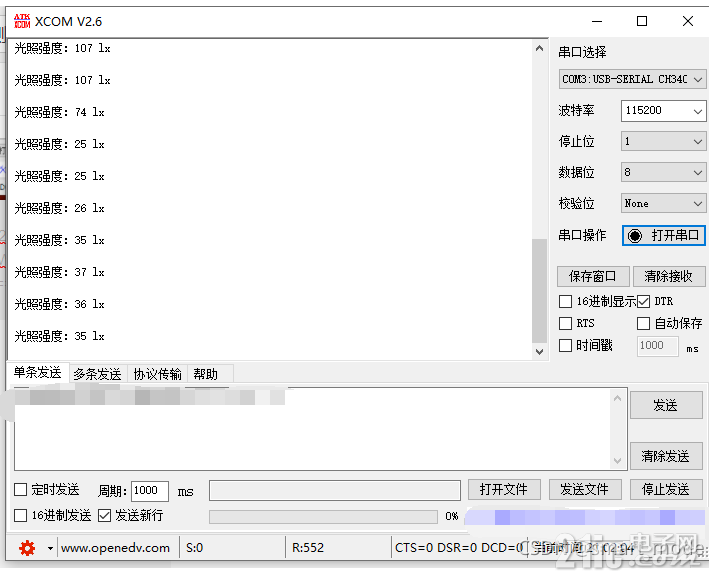This screenshot has height=576, width=709.
Task: Minimize the XCOM window
Action: point(597,21)
